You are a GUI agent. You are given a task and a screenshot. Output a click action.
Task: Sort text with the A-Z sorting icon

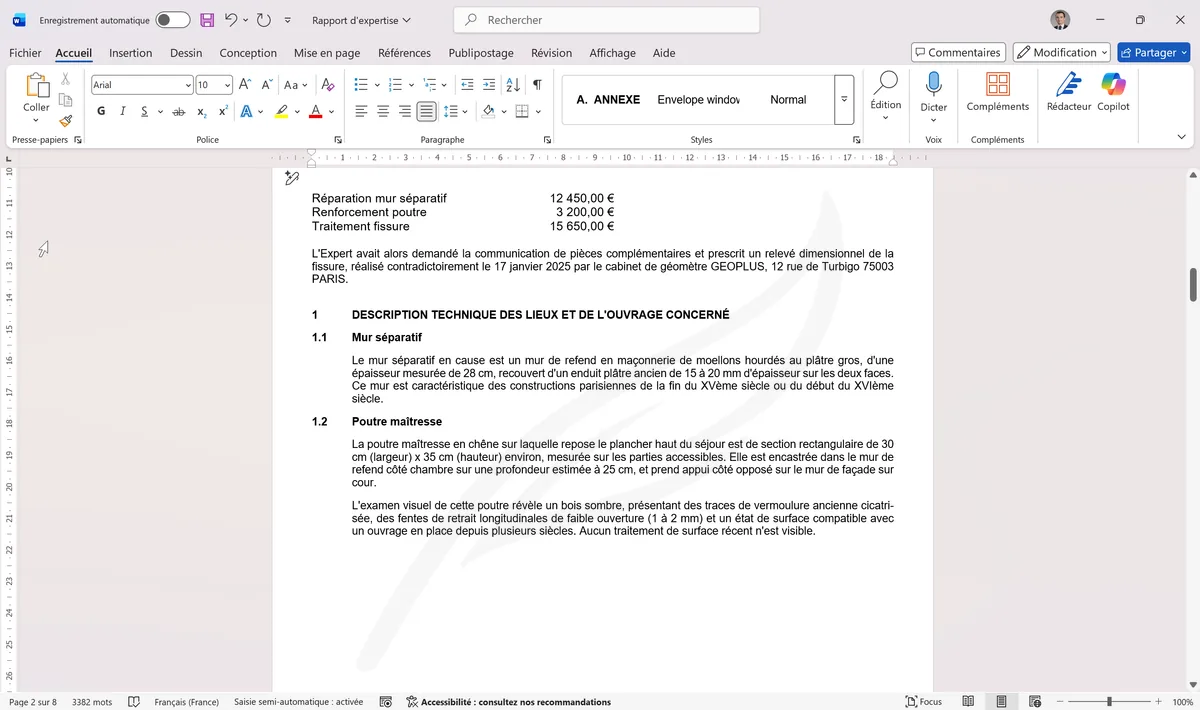512,85
